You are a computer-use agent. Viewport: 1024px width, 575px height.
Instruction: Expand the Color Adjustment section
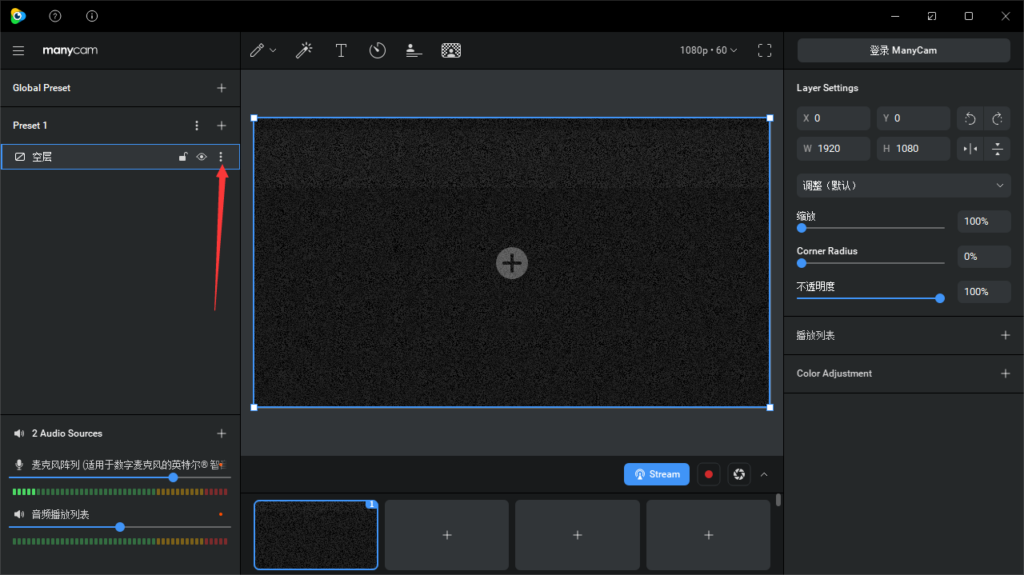[1005, 374]
